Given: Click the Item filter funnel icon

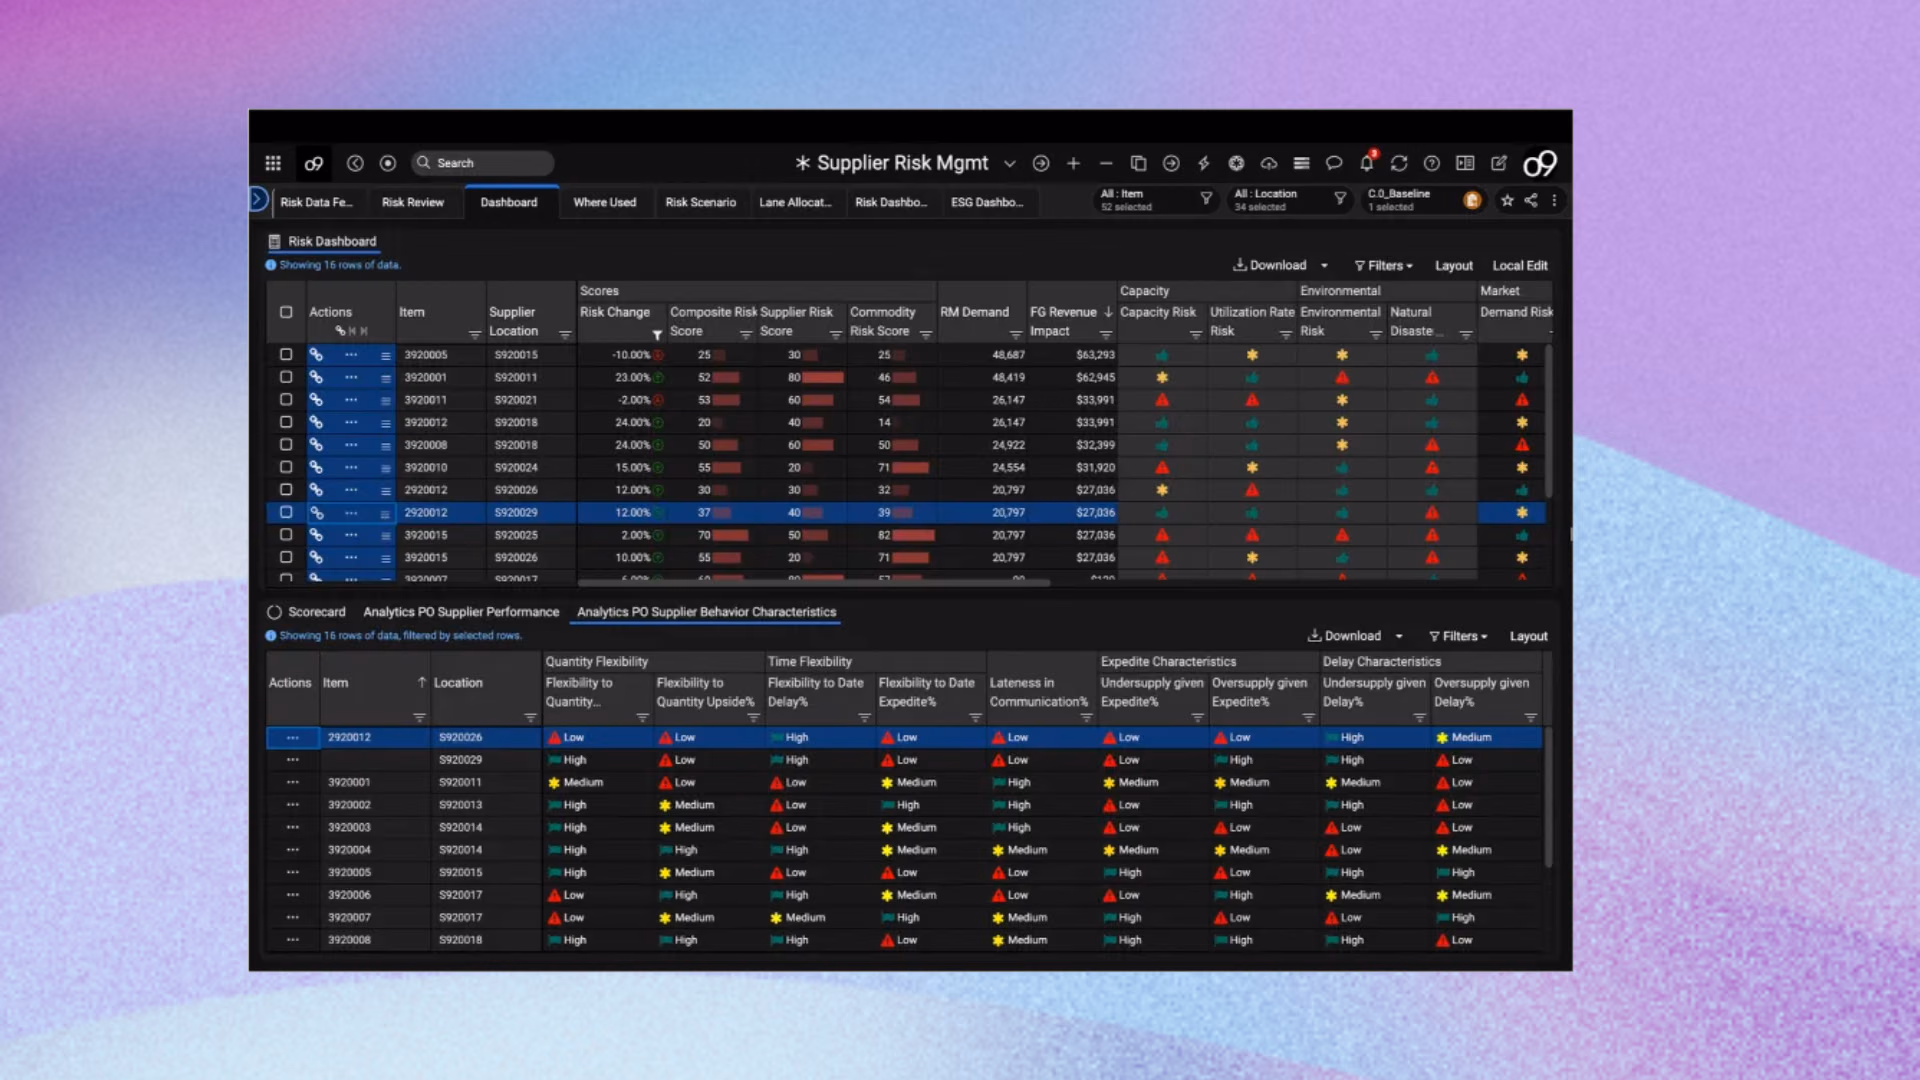Looking at the screenshot, I should (1206, 199).
